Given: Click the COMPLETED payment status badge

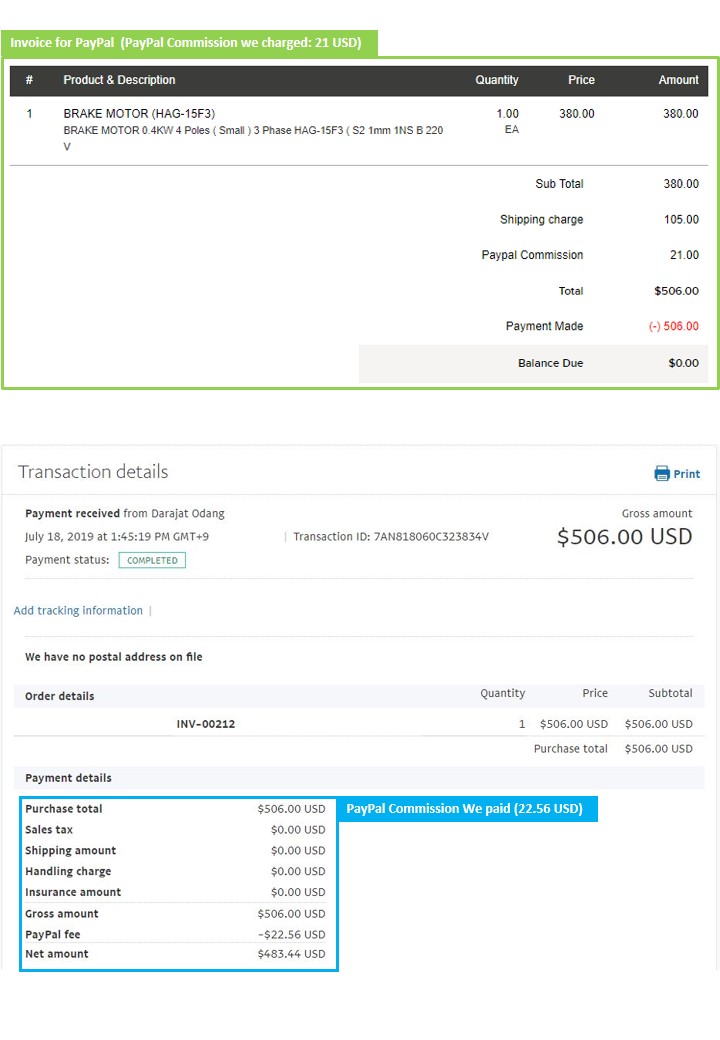Looking at the screenshot, I should [152, 560].
